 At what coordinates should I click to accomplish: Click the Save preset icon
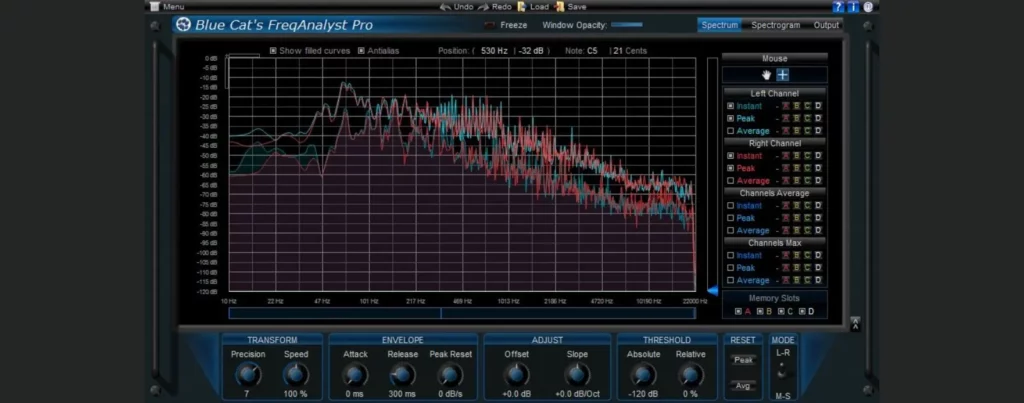pyautogui.click(x=560, y=7)
